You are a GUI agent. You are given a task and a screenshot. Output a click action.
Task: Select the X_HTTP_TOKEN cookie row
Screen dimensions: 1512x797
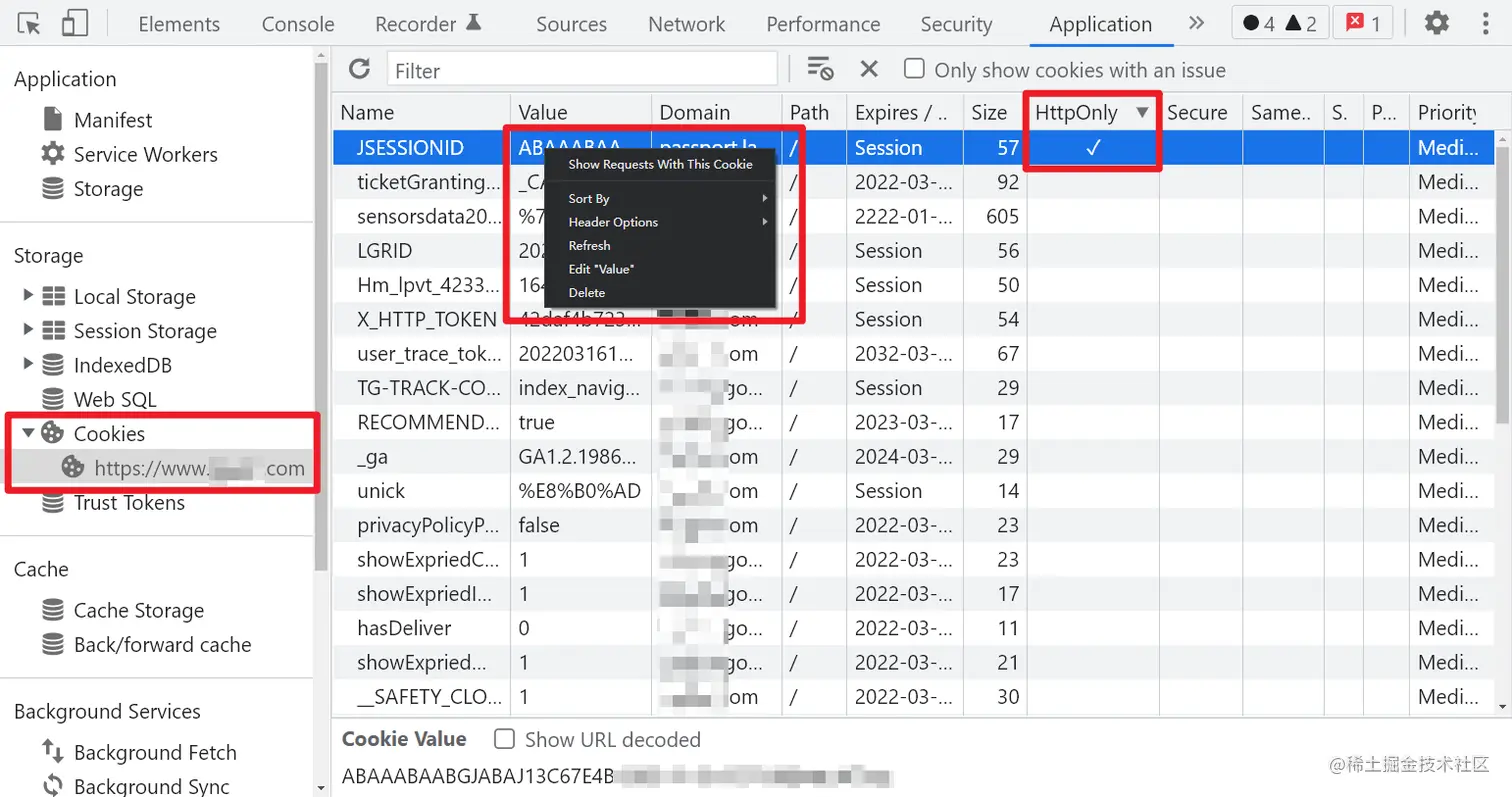tap(913, 319)
